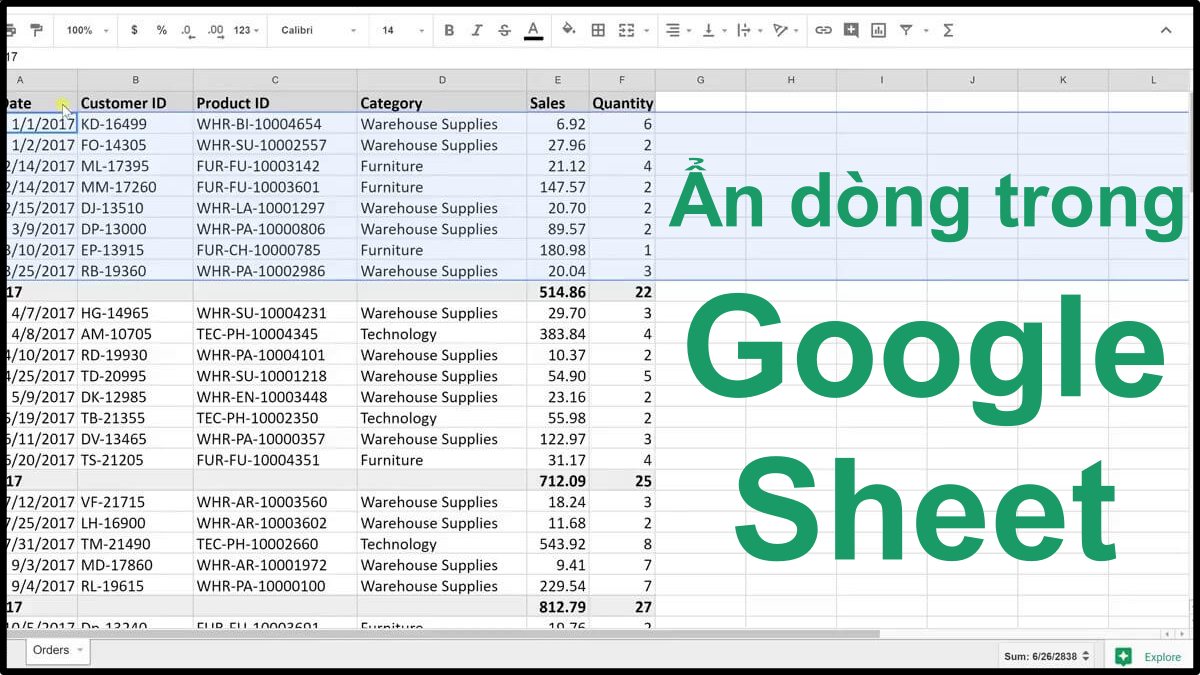This screenshot has height=675, width=1200.
Task: Open the Functions (sigma) icon
Action: pyautogui.click(x=948, y=30)
